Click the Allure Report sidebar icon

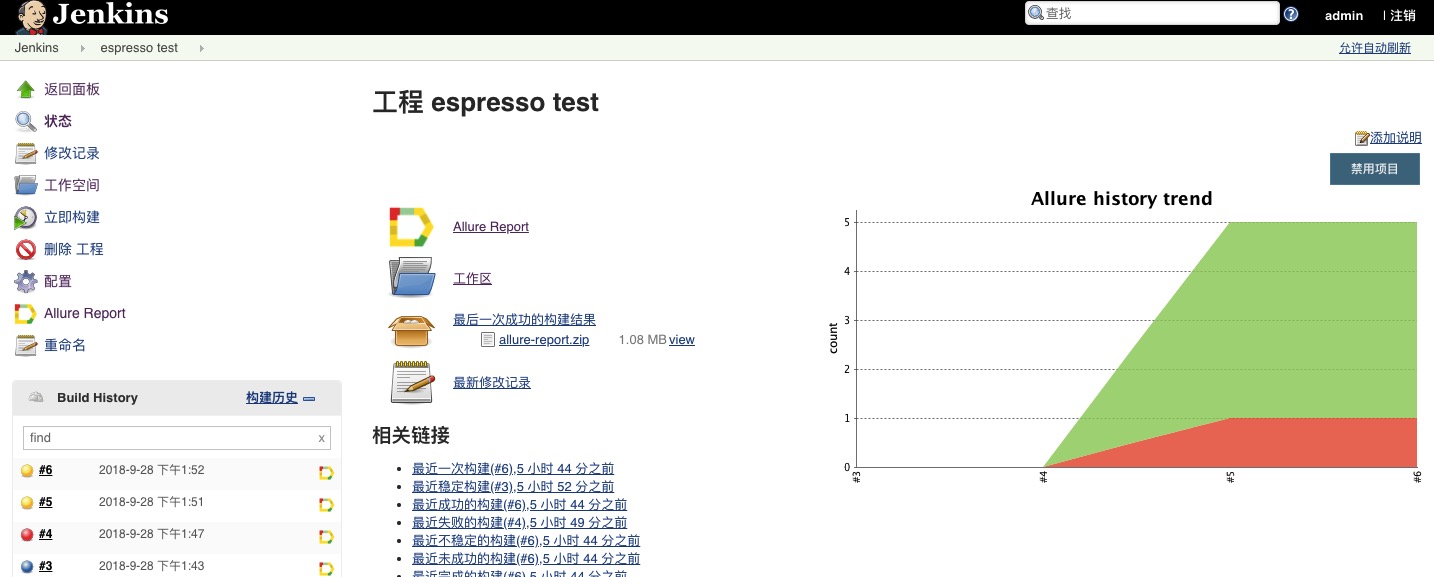[x=26, y=313]
